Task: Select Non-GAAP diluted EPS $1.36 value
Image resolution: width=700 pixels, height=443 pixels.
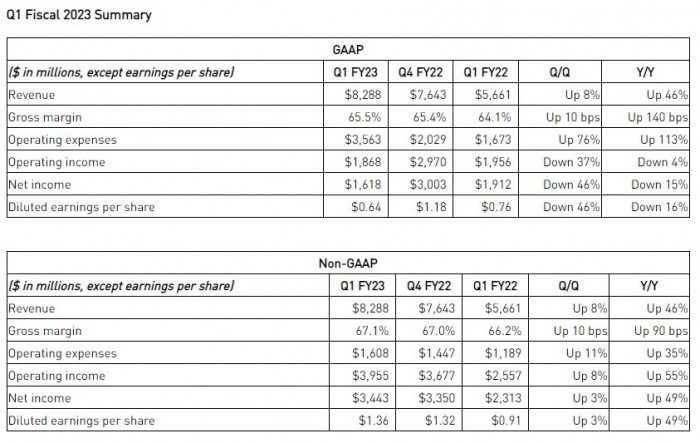Action: [x=364, y=421]
